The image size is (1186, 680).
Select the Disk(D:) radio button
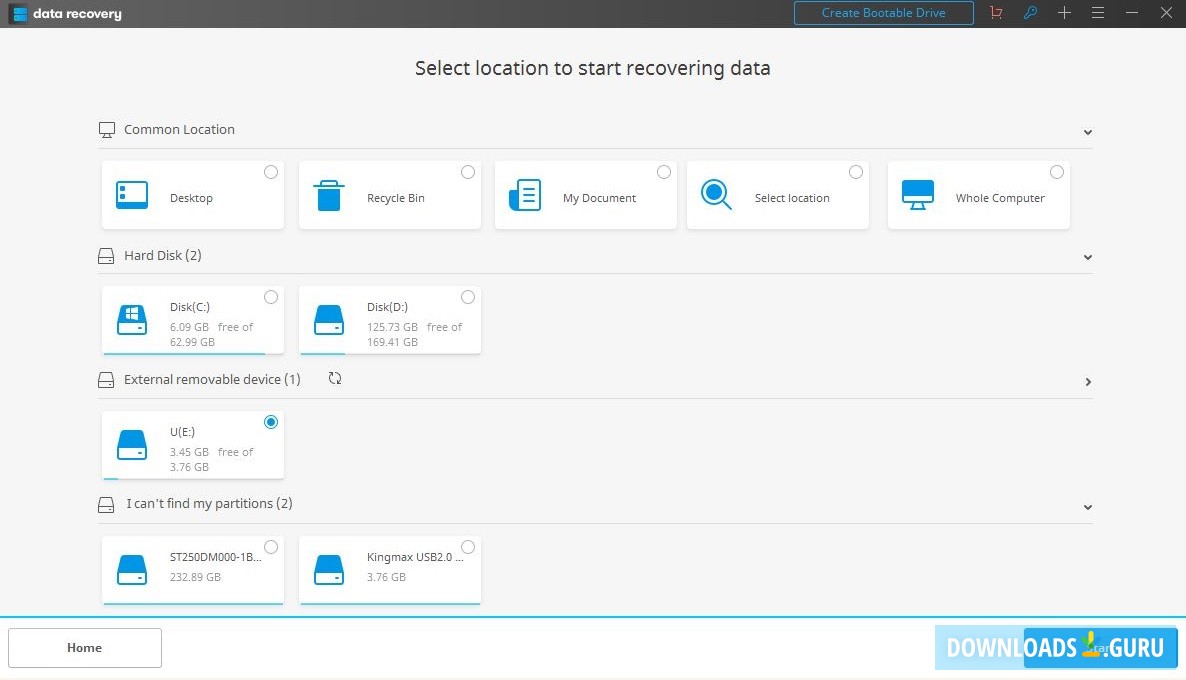(x=467, y=296)
